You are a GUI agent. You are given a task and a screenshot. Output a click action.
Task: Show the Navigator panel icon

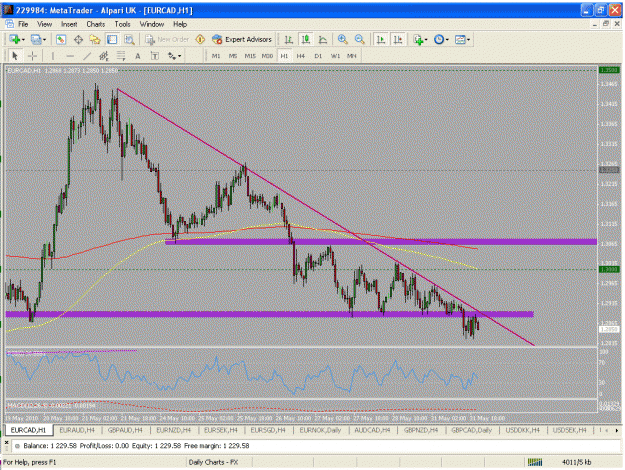coord(95,39)
